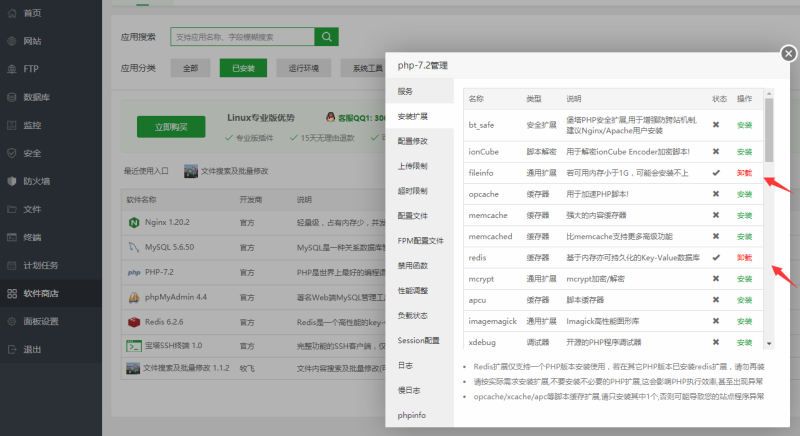Install the imagemagick extension
The height and width of the screenshot is (436, 800).
pos(744,321)
